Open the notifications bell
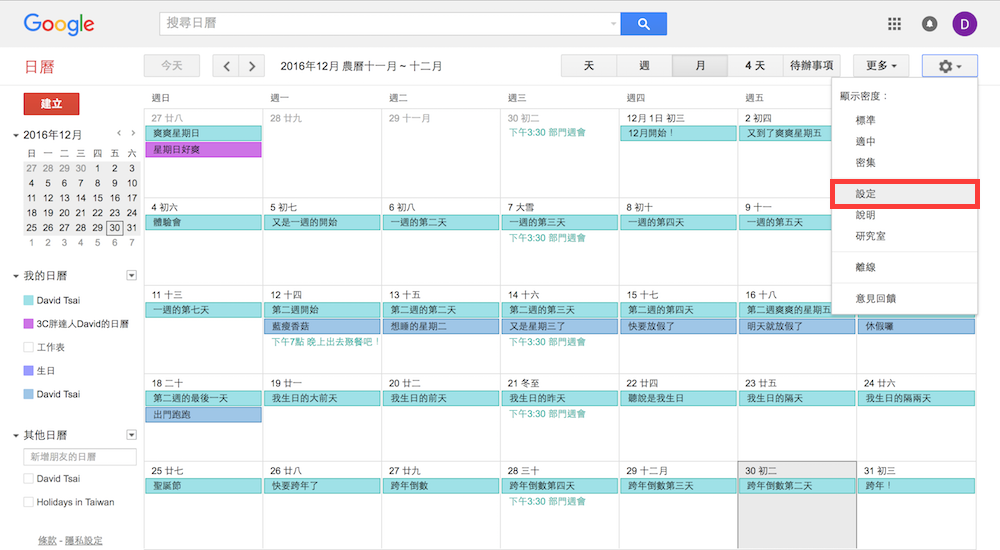Image resolution: width=1000 pixels, height=550 pixels. pyautogui.click(x=929, y=24)
